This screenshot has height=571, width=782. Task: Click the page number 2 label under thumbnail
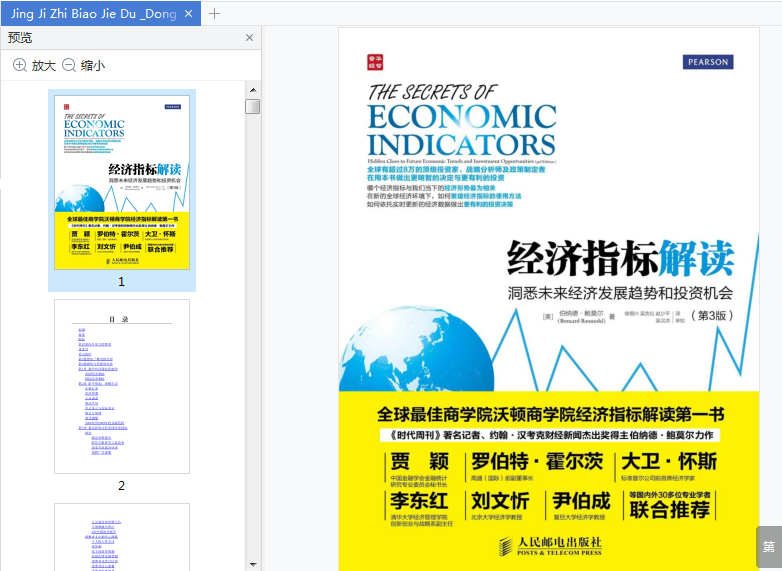[121, 486]
